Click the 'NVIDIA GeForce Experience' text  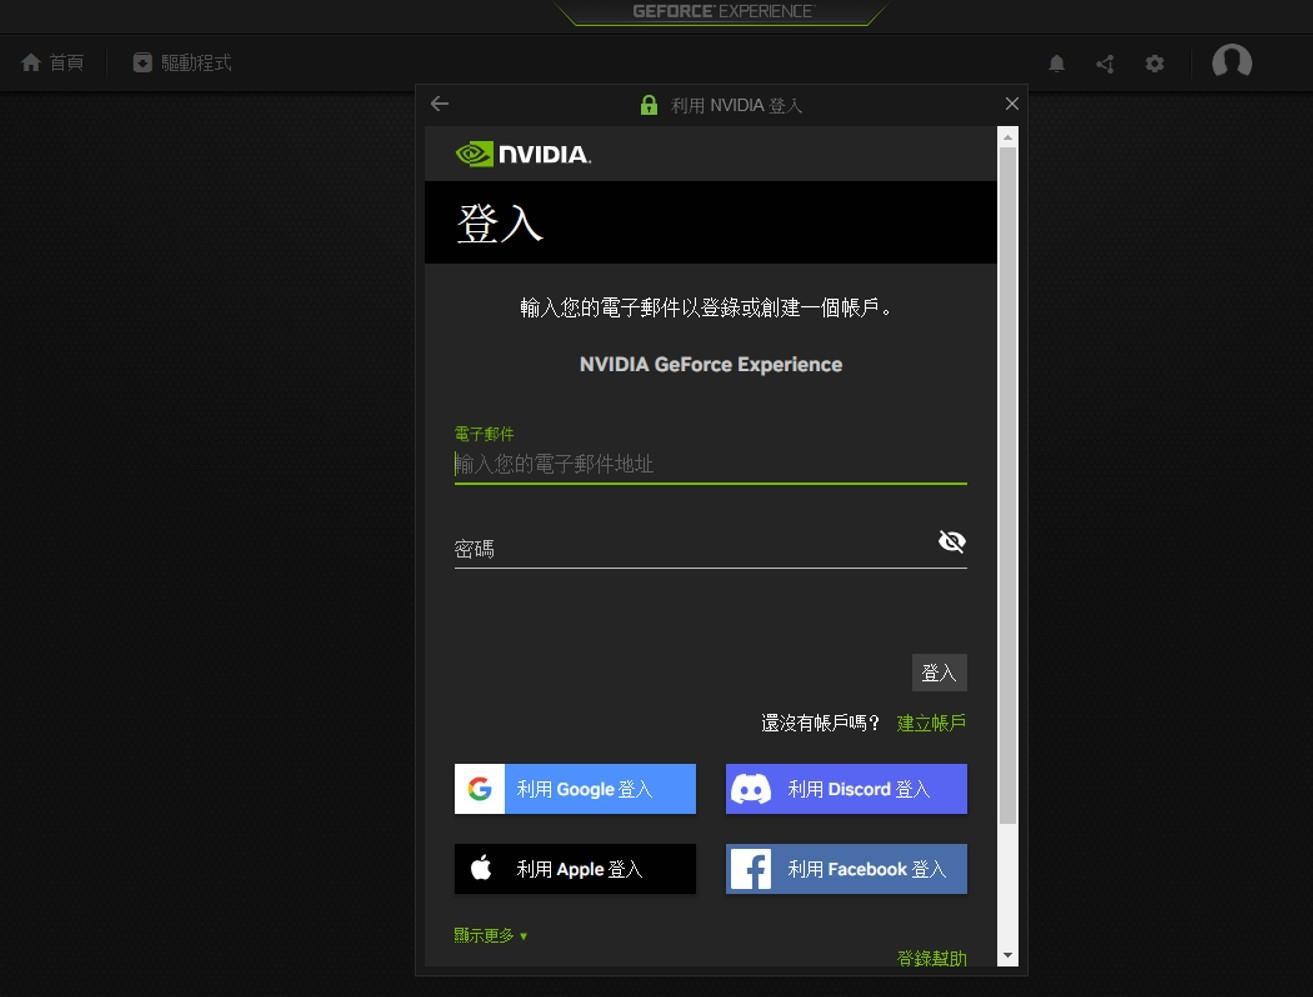[711, 365]
